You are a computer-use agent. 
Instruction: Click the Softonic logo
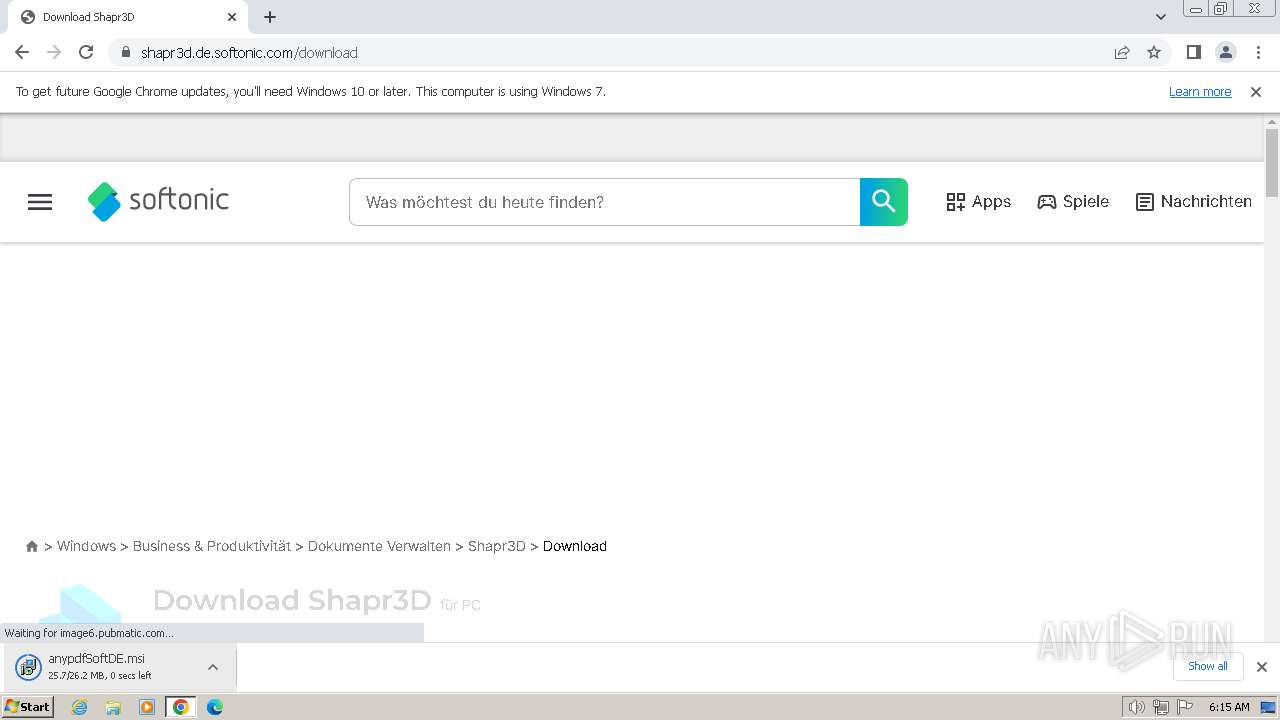(x=158, y=201)
